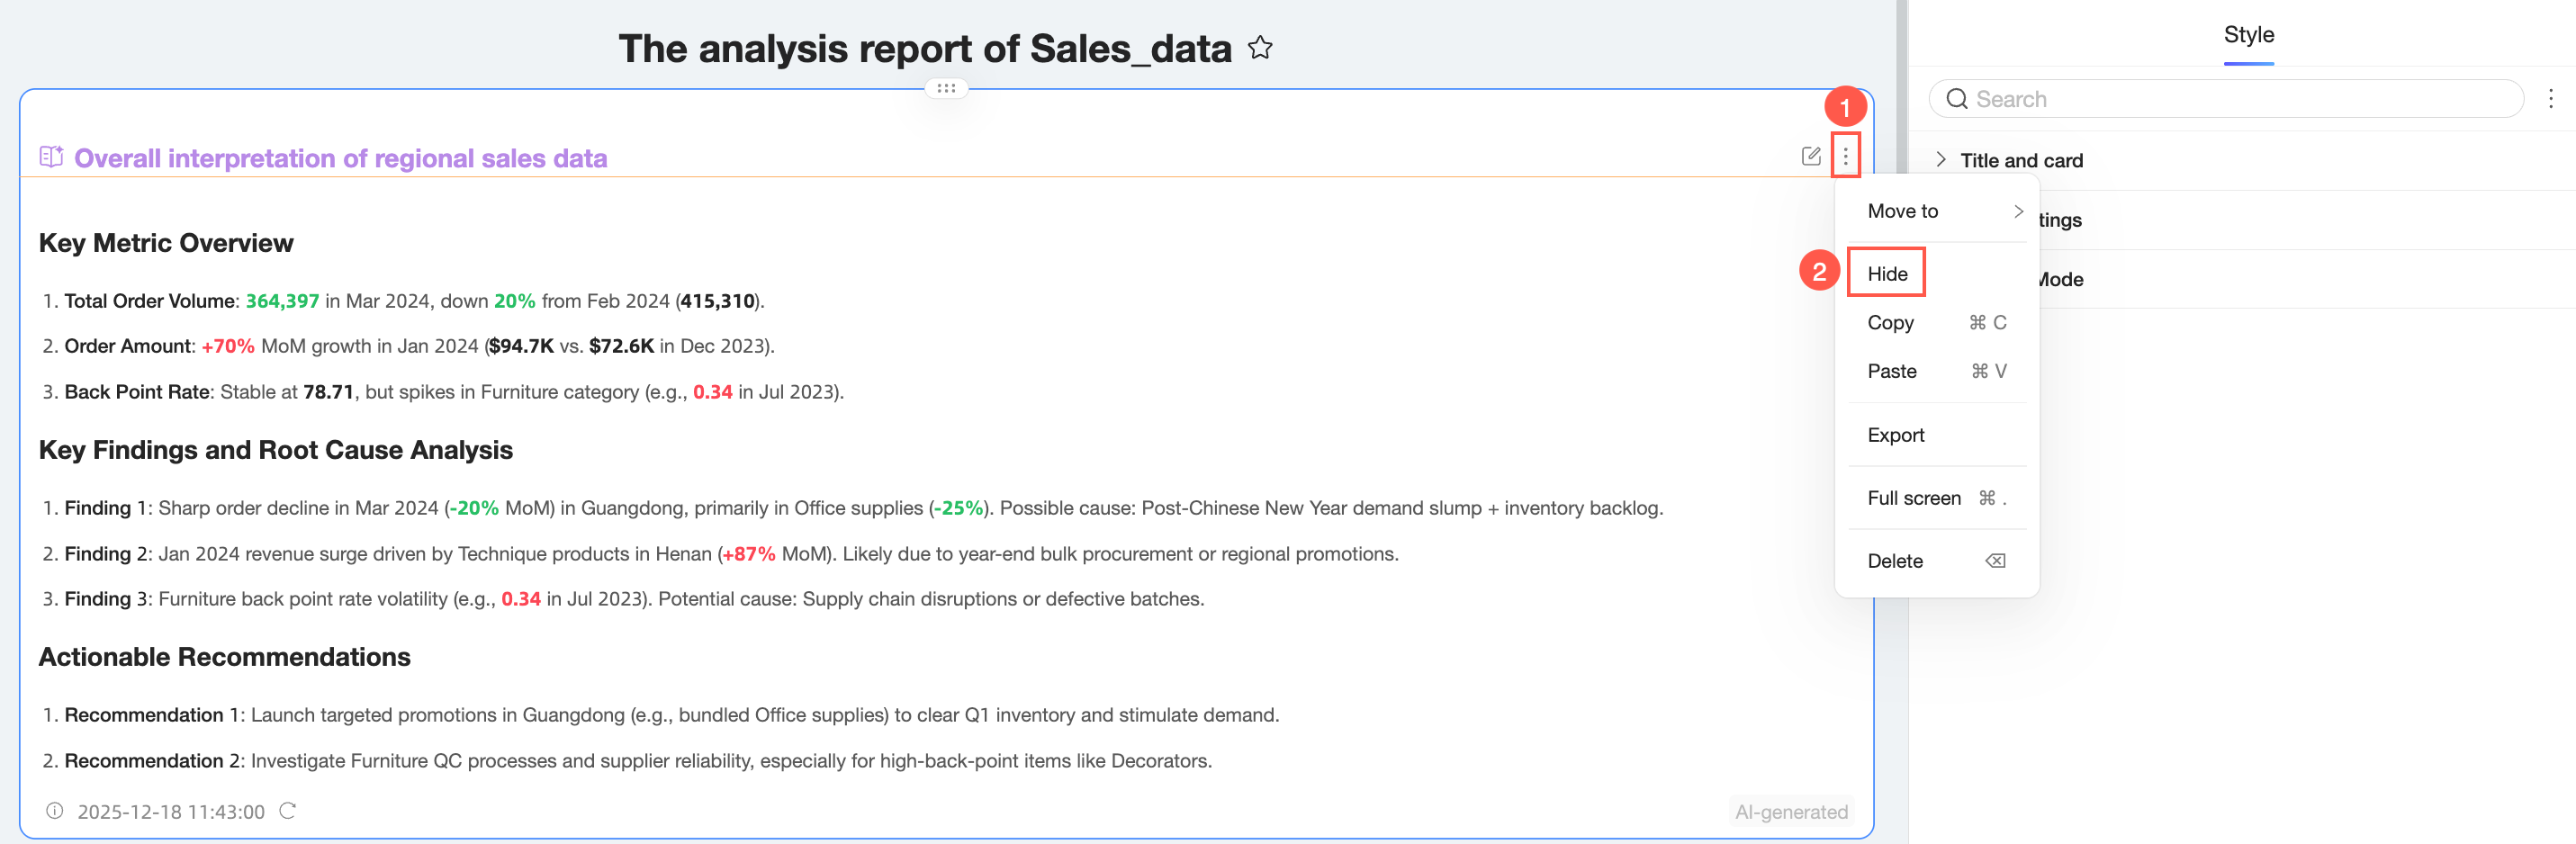Choose Paste in the context menu
Screen dimensions: 2576x844
(x=1891, y=371)
